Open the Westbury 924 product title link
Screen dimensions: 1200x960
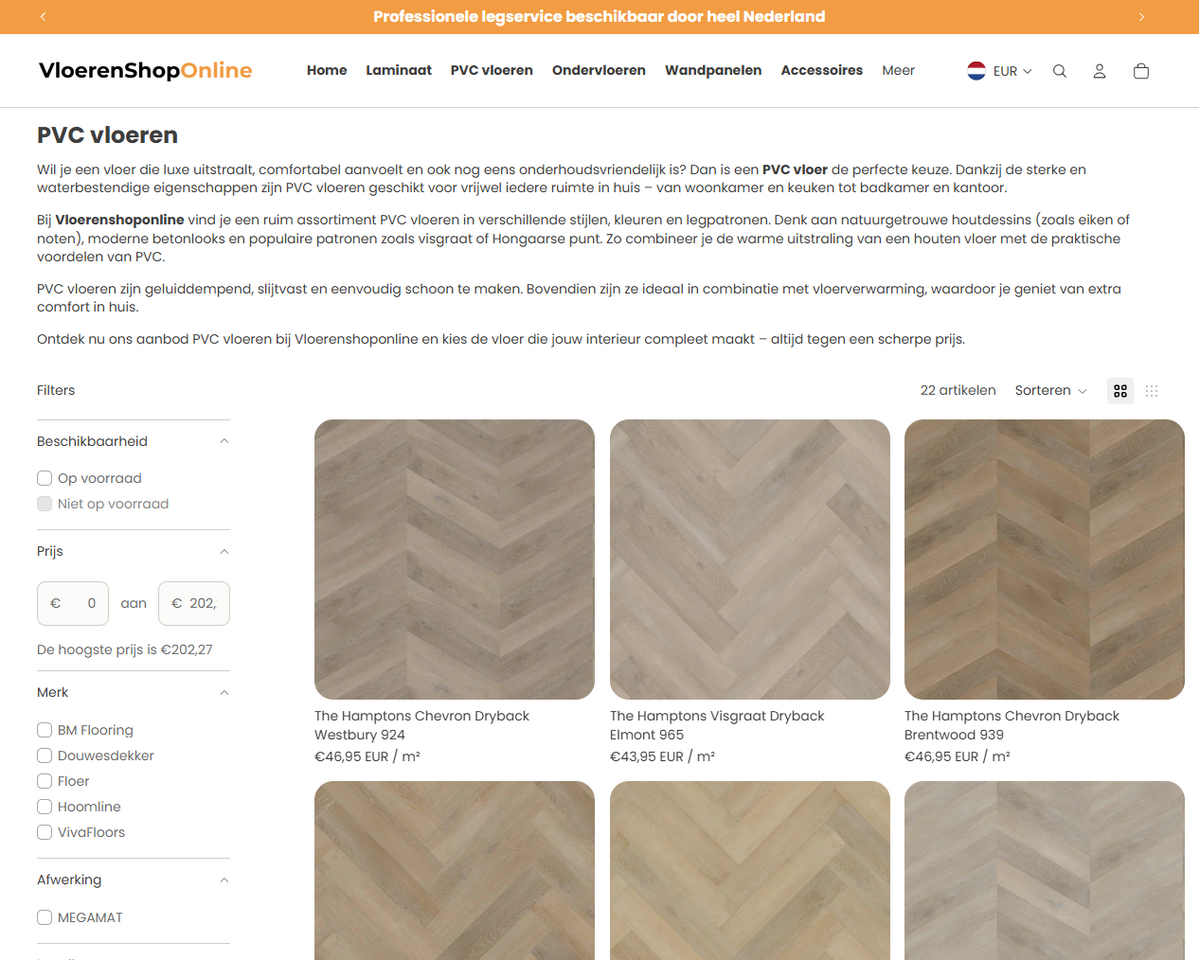click(421, 725)
